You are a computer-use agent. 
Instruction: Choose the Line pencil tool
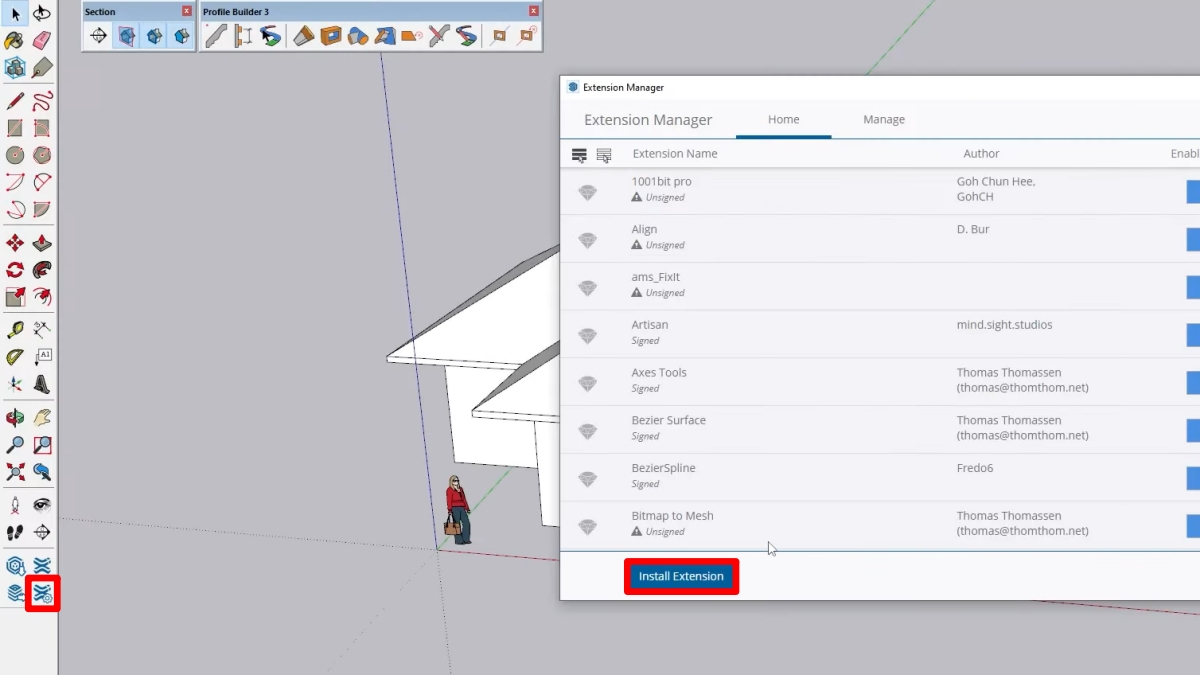[x=15, y=101]
